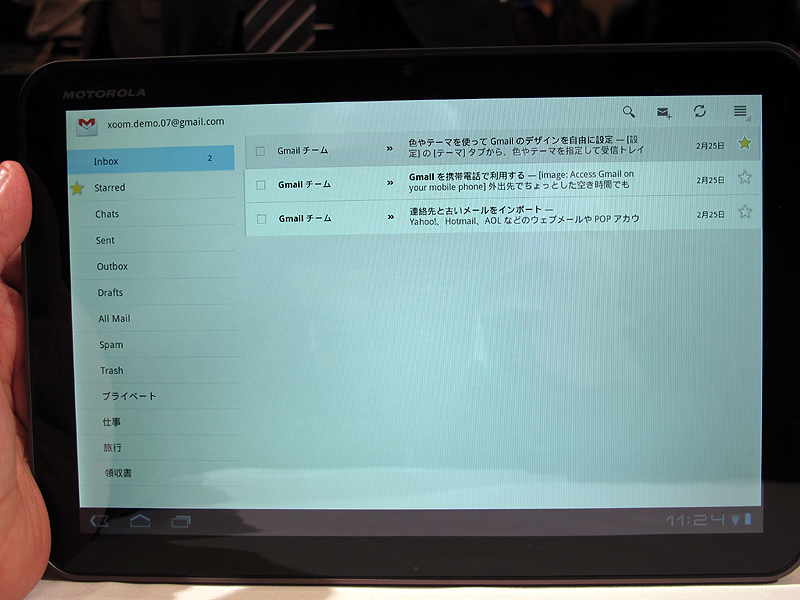Tap the Android back navigation icon
Screen dimensions: 800x600
pos(99,521)
